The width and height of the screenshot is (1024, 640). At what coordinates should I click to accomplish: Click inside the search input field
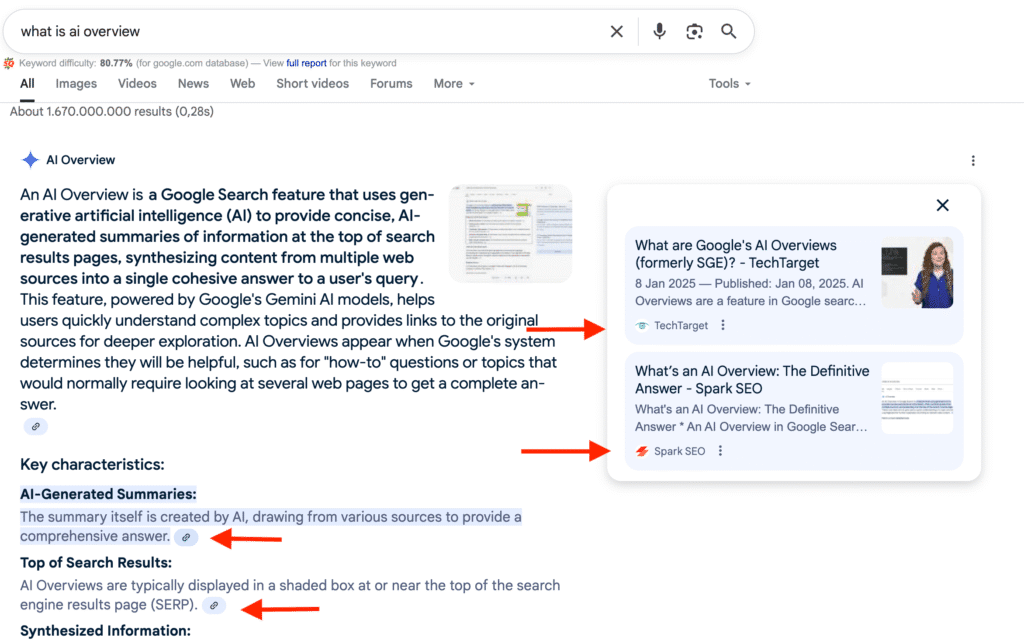pyautogui.click(x=300, y=32)
